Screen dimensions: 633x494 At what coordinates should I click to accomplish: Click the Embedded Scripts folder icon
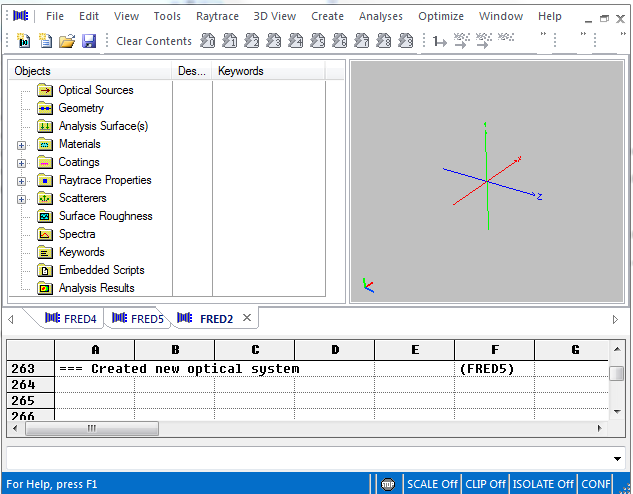[x=45, y=270]
